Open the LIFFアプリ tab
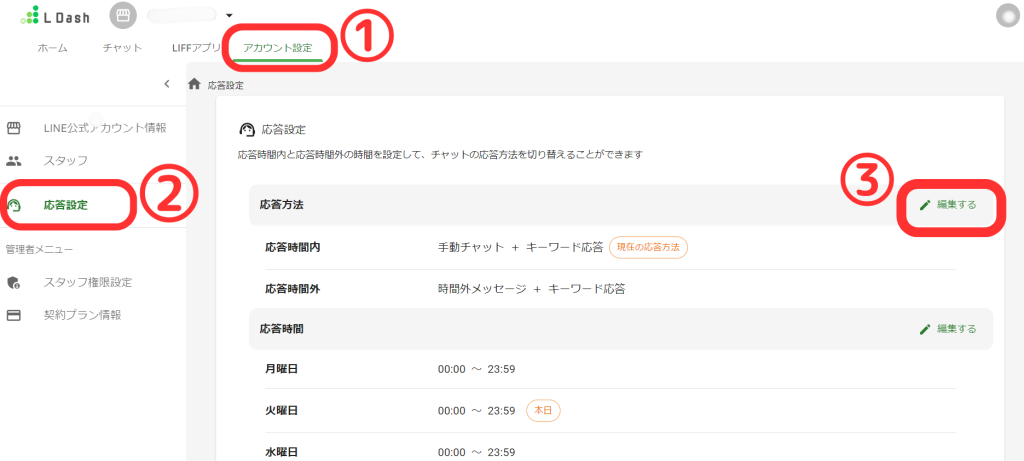 click(x=196, y=48)
